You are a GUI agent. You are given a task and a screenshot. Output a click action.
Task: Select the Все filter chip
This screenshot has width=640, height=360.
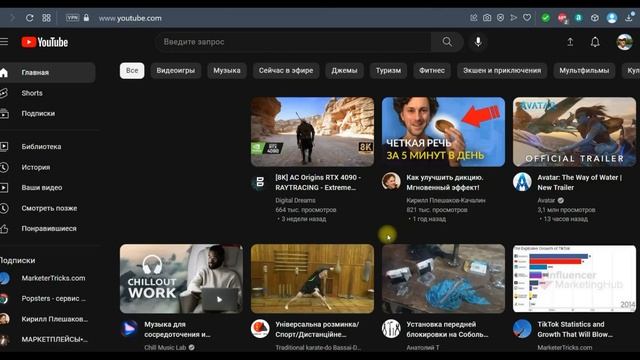tap(132, 71)
